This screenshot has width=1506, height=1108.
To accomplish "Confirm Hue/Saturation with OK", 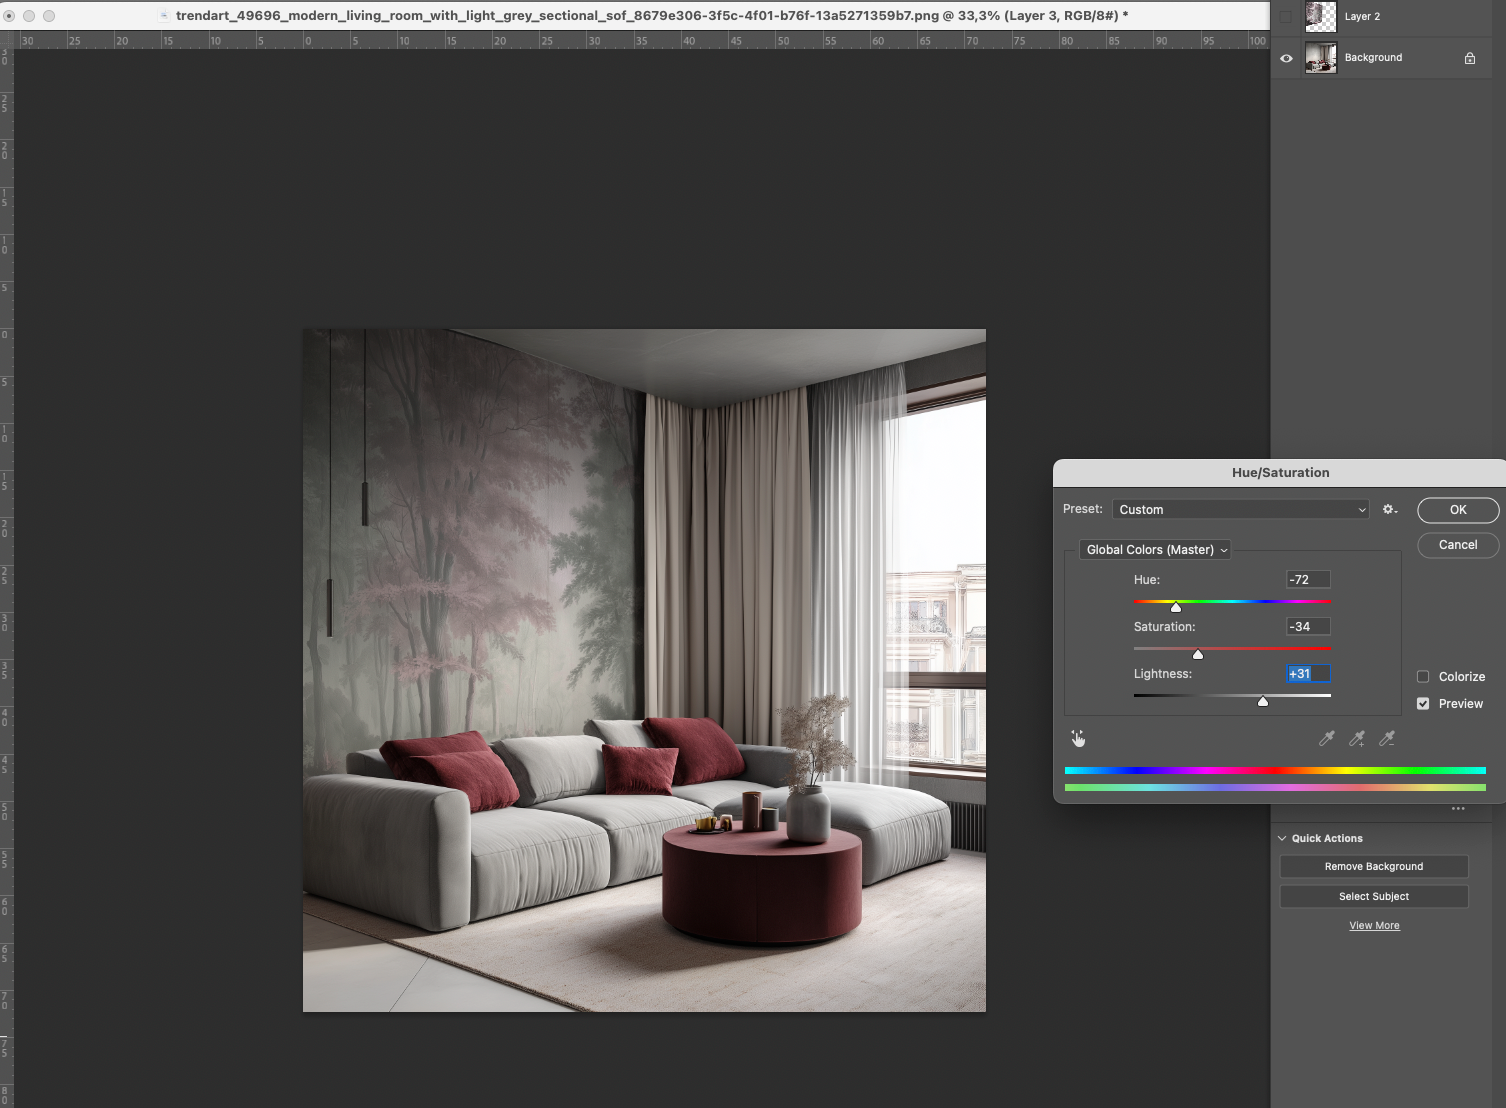I will pyautogui.click(x=1458, y=510).
